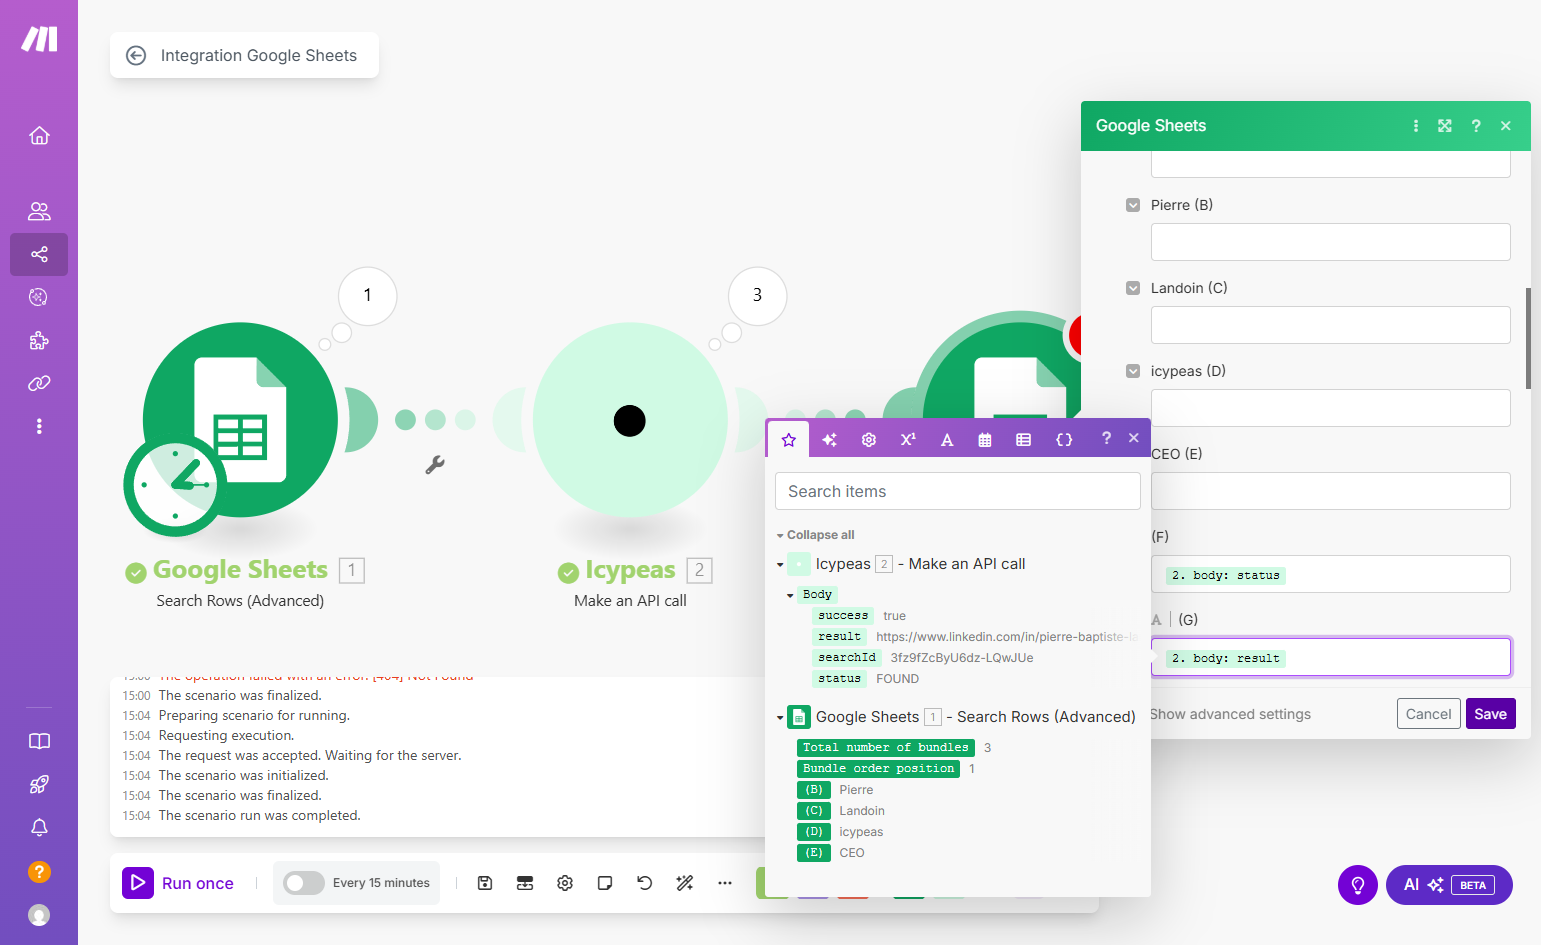The width and height of the screenshot is (1541, 945).
Task: Click the Pierre (B) input field
Action: coord(1330,242)
